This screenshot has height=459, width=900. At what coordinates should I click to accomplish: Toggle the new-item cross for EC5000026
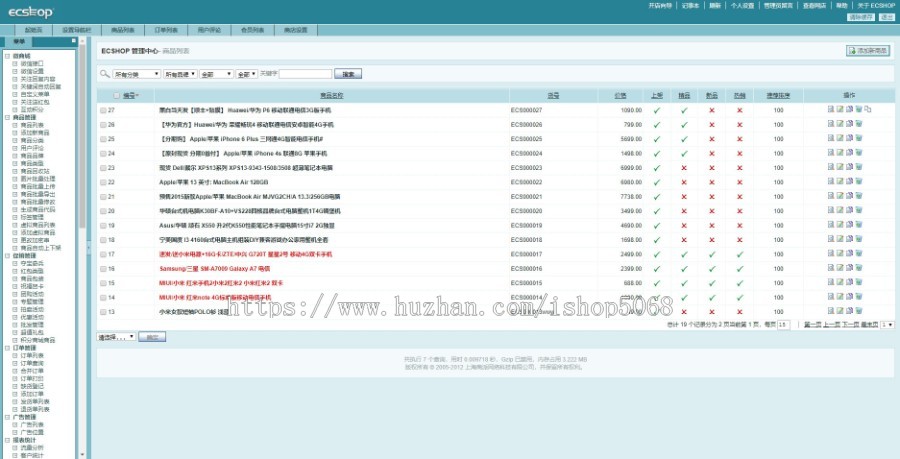[712, 125]
